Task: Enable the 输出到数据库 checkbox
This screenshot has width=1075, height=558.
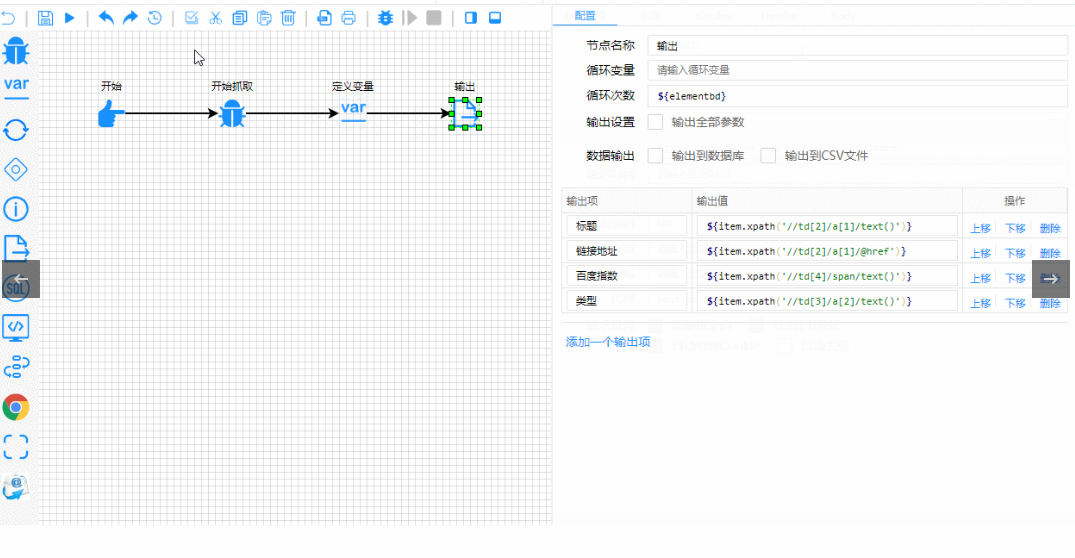Action: 655,156
